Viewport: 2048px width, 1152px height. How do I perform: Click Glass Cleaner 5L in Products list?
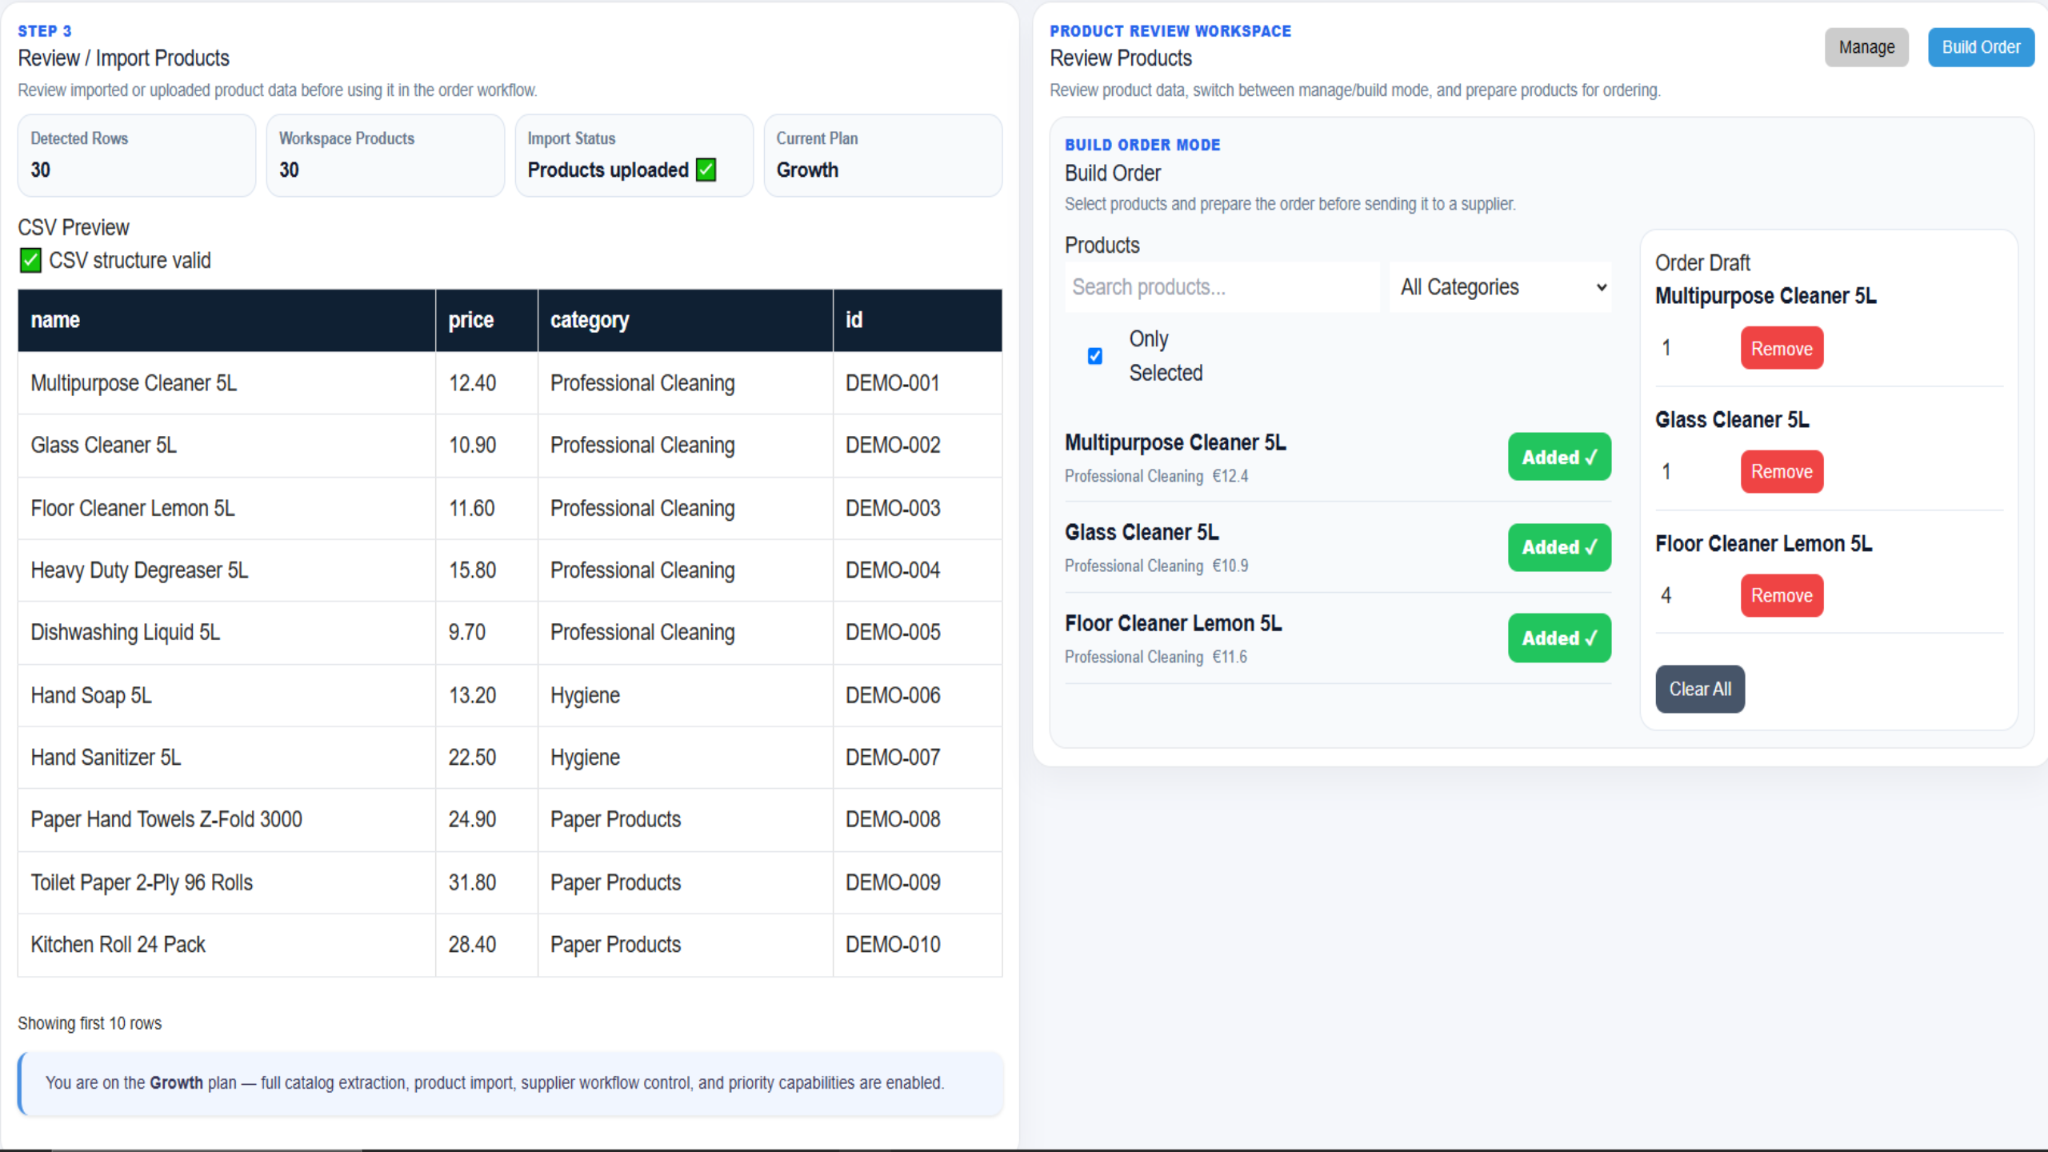[x=1141, y=532]
